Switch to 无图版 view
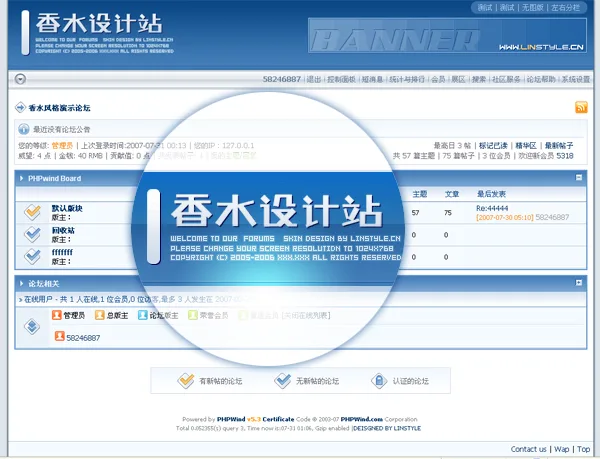The height and width of the screenshot is (459, 600). (533, 8)
